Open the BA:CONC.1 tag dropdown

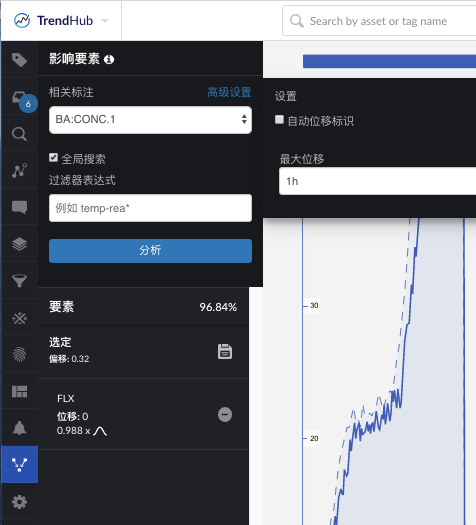pos(150,120)
